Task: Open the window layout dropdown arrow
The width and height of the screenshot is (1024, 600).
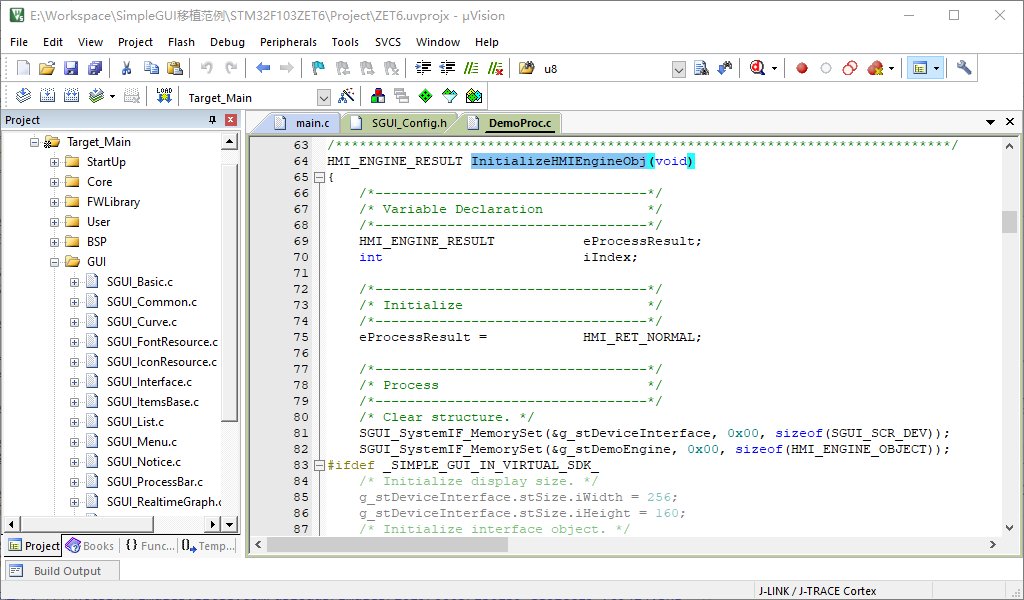Action: (936, 68)
